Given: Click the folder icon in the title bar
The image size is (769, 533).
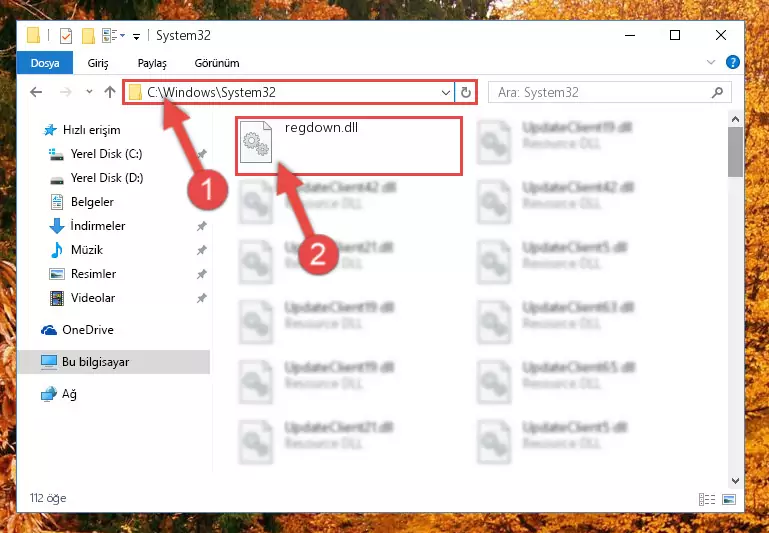Looking at the screenshot, I should point(33,35).
